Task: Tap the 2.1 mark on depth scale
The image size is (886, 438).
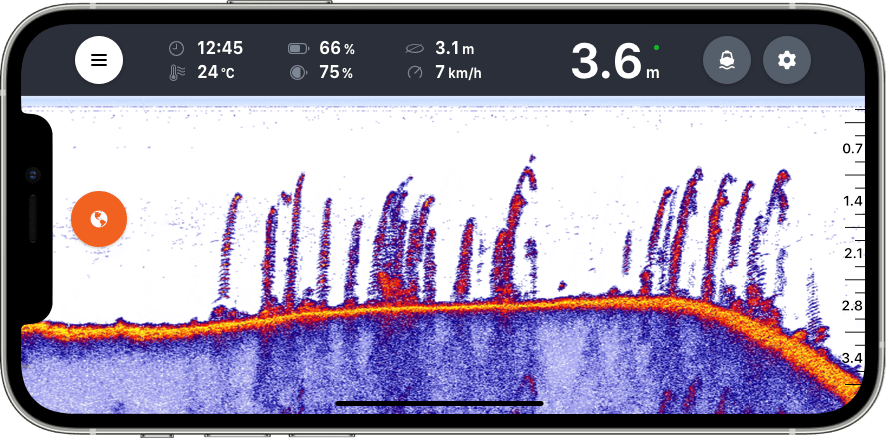Action: pos(852,253)
